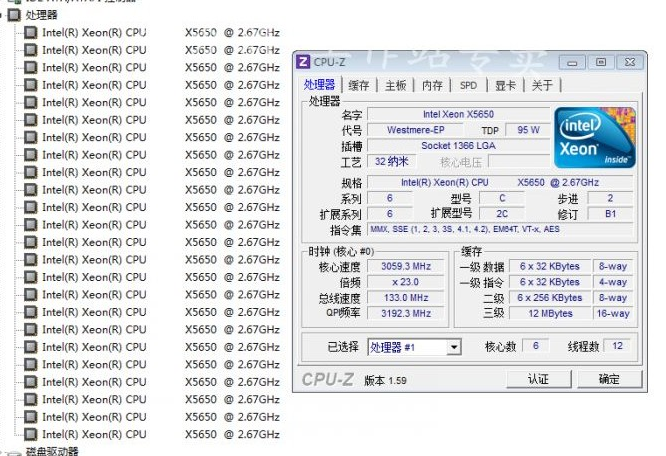
Task: Click the 线程数 value 12
Action: pos(617,346)
